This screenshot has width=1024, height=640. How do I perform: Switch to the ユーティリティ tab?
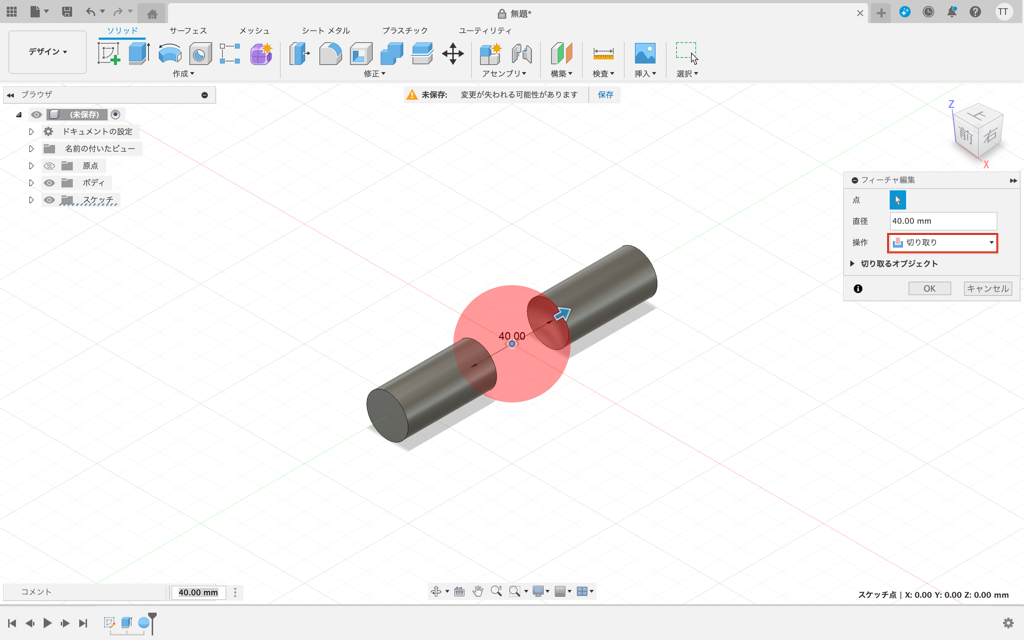point(485,31)
